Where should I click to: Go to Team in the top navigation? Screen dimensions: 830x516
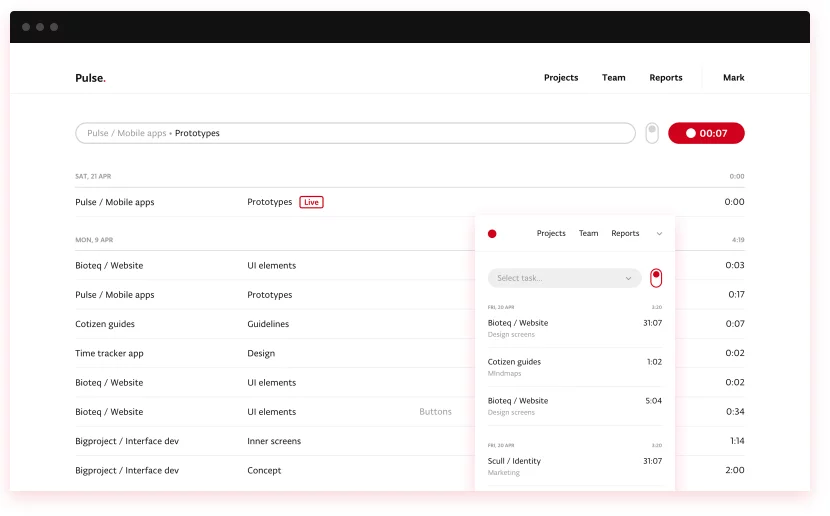(613, 78)
